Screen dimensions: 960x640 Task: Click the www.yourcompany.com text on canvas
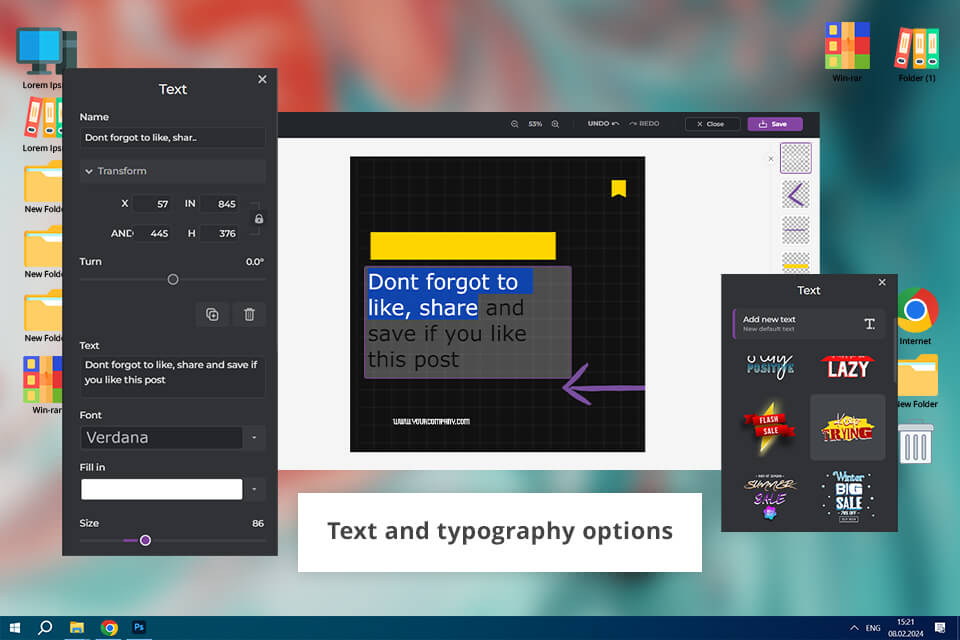pos(431,421)
